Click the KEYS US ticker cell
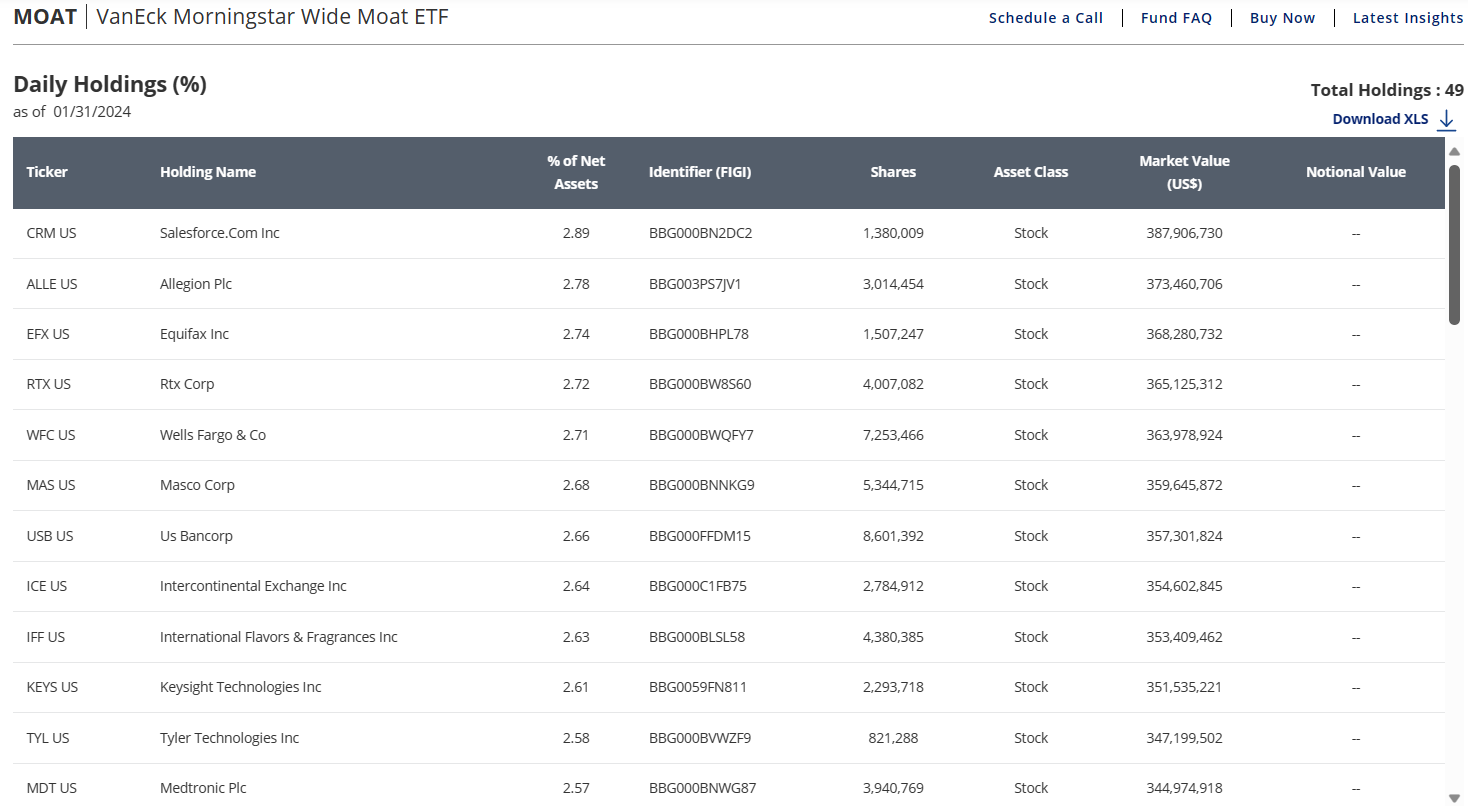1468x806 pixels. tap(52, 687)
